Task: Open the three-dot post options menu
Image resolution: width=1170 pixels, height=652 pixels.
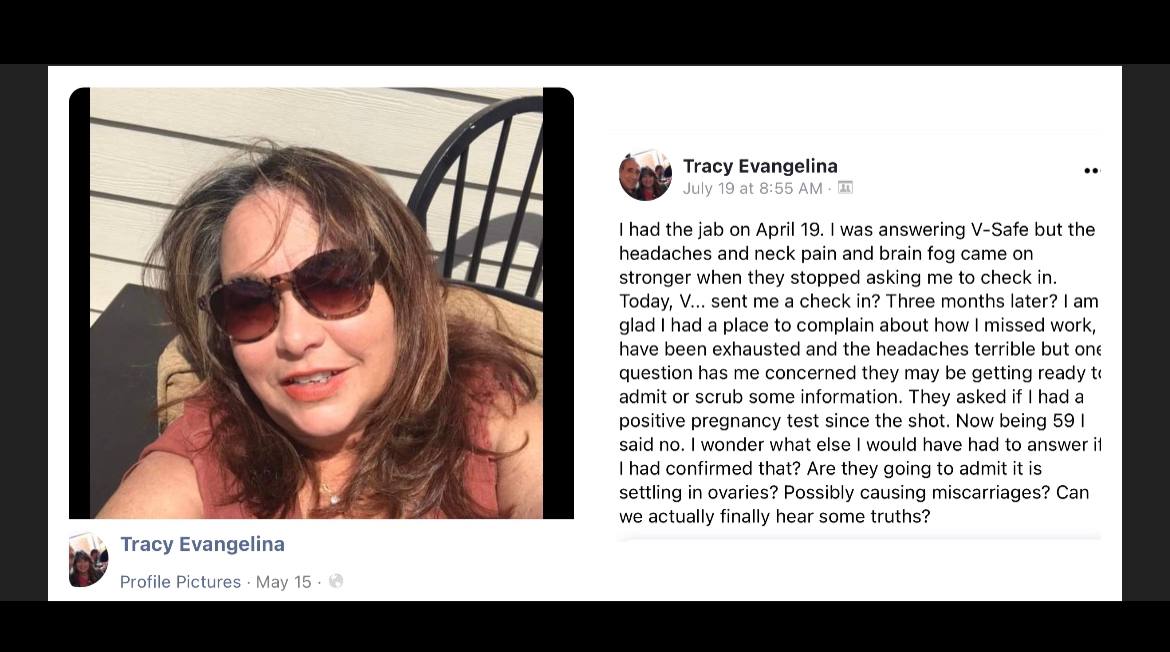Action: 1091,171
